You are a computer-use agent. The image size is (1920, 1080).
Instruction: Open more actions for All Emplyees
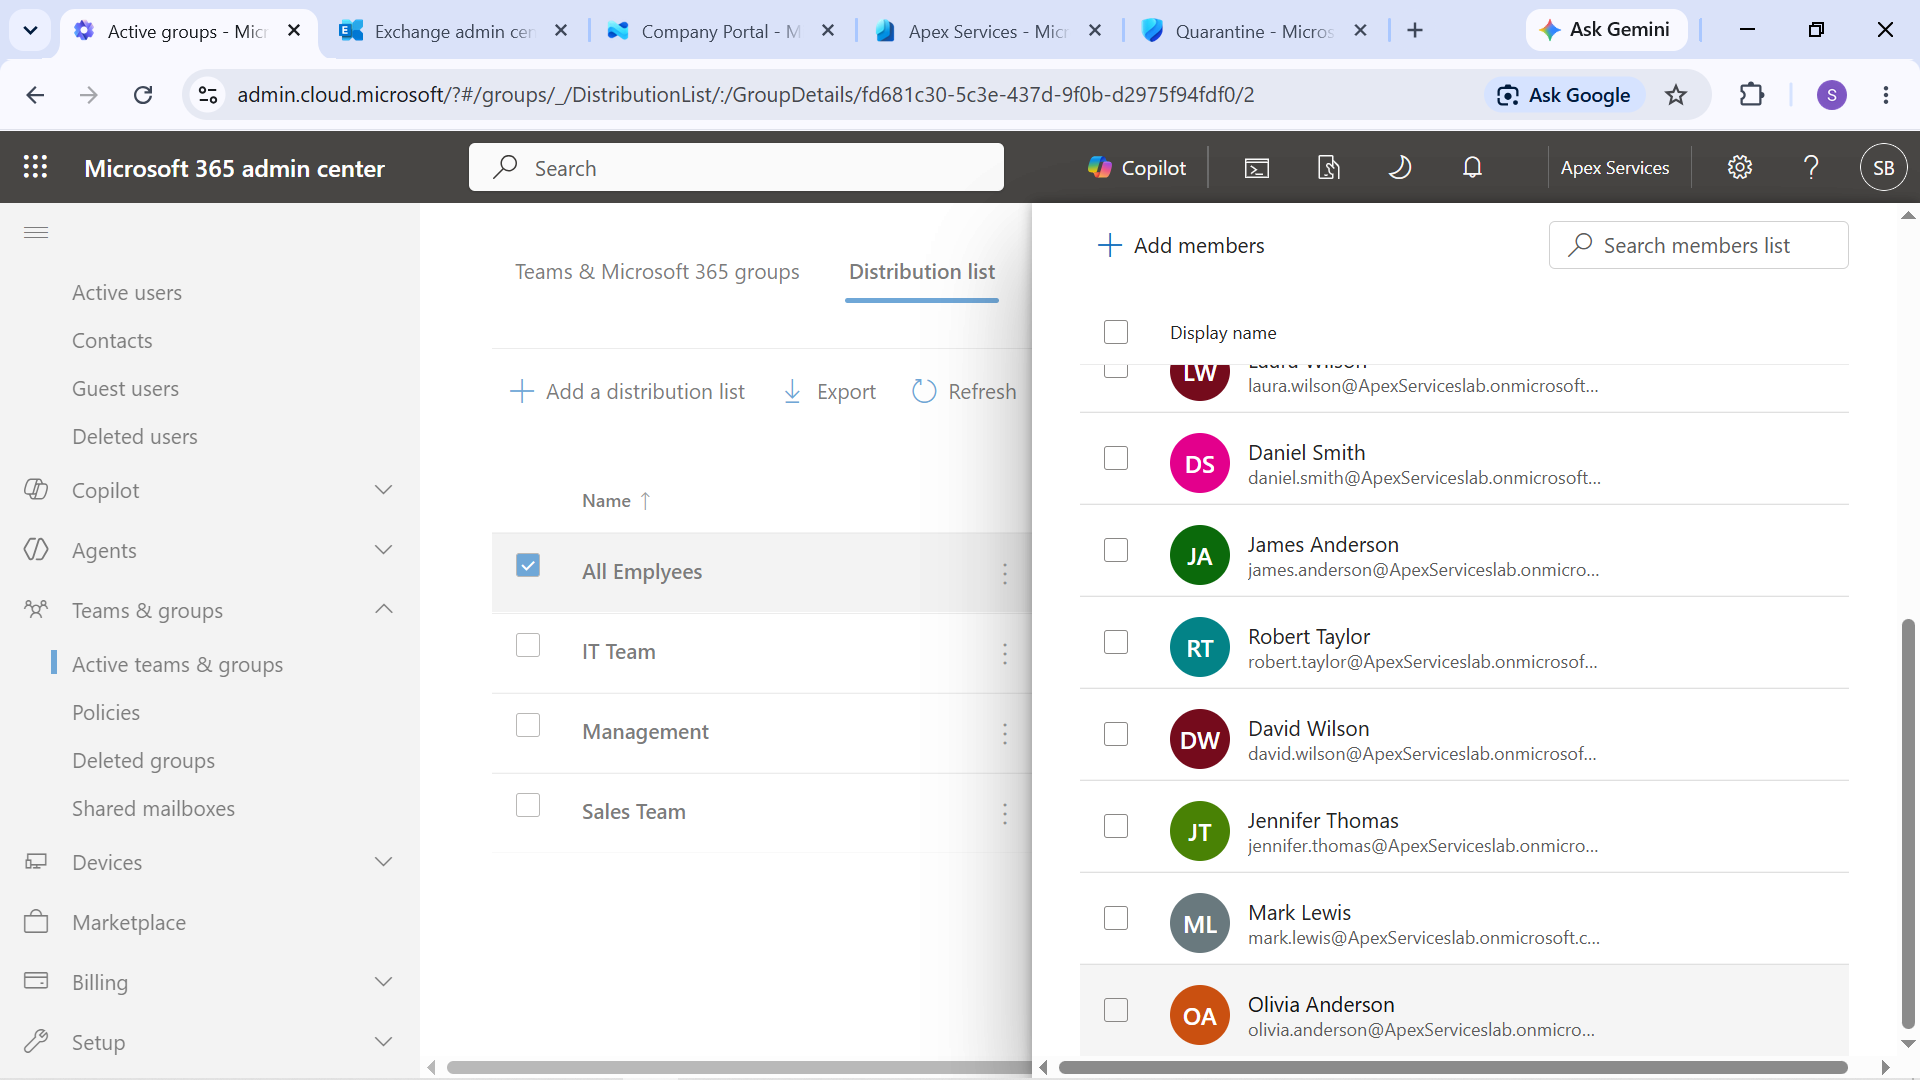pyautogui.click(x=1005, y=573)
